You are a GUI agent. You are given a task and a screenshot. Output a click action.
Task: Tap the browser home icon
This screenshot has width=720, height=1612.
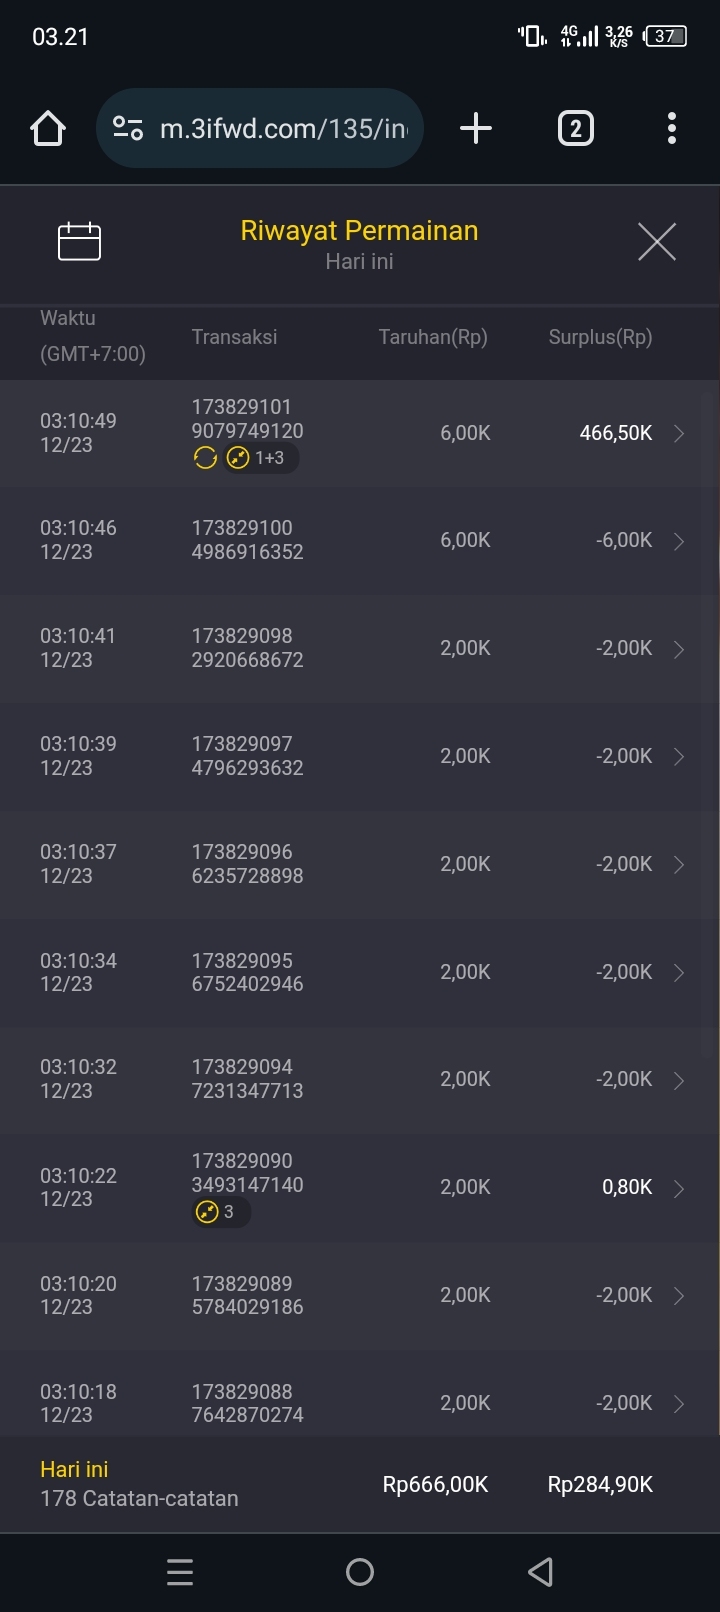click(48, 128)
